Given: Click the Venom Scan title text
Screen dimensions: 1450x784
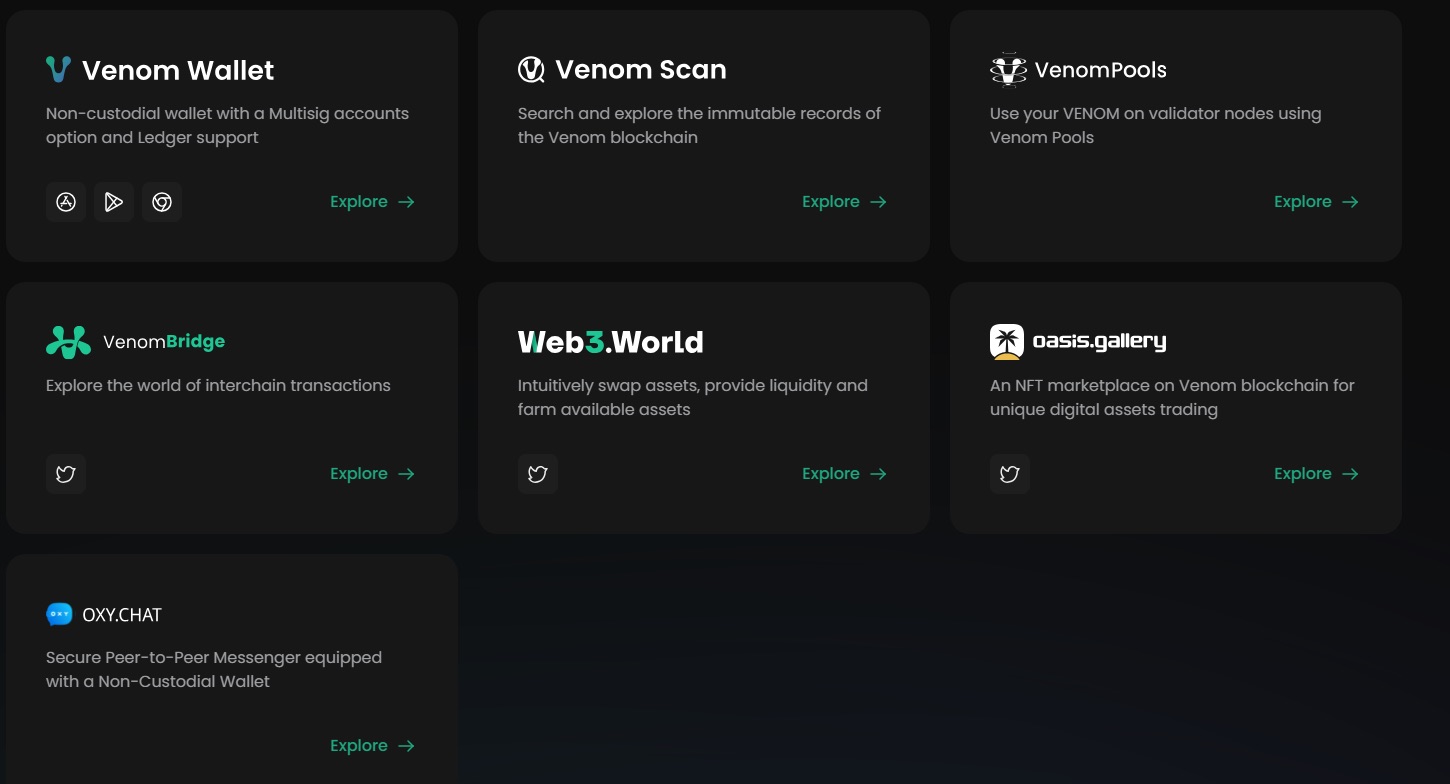Looking at the screenshot, I should point(641,70).
